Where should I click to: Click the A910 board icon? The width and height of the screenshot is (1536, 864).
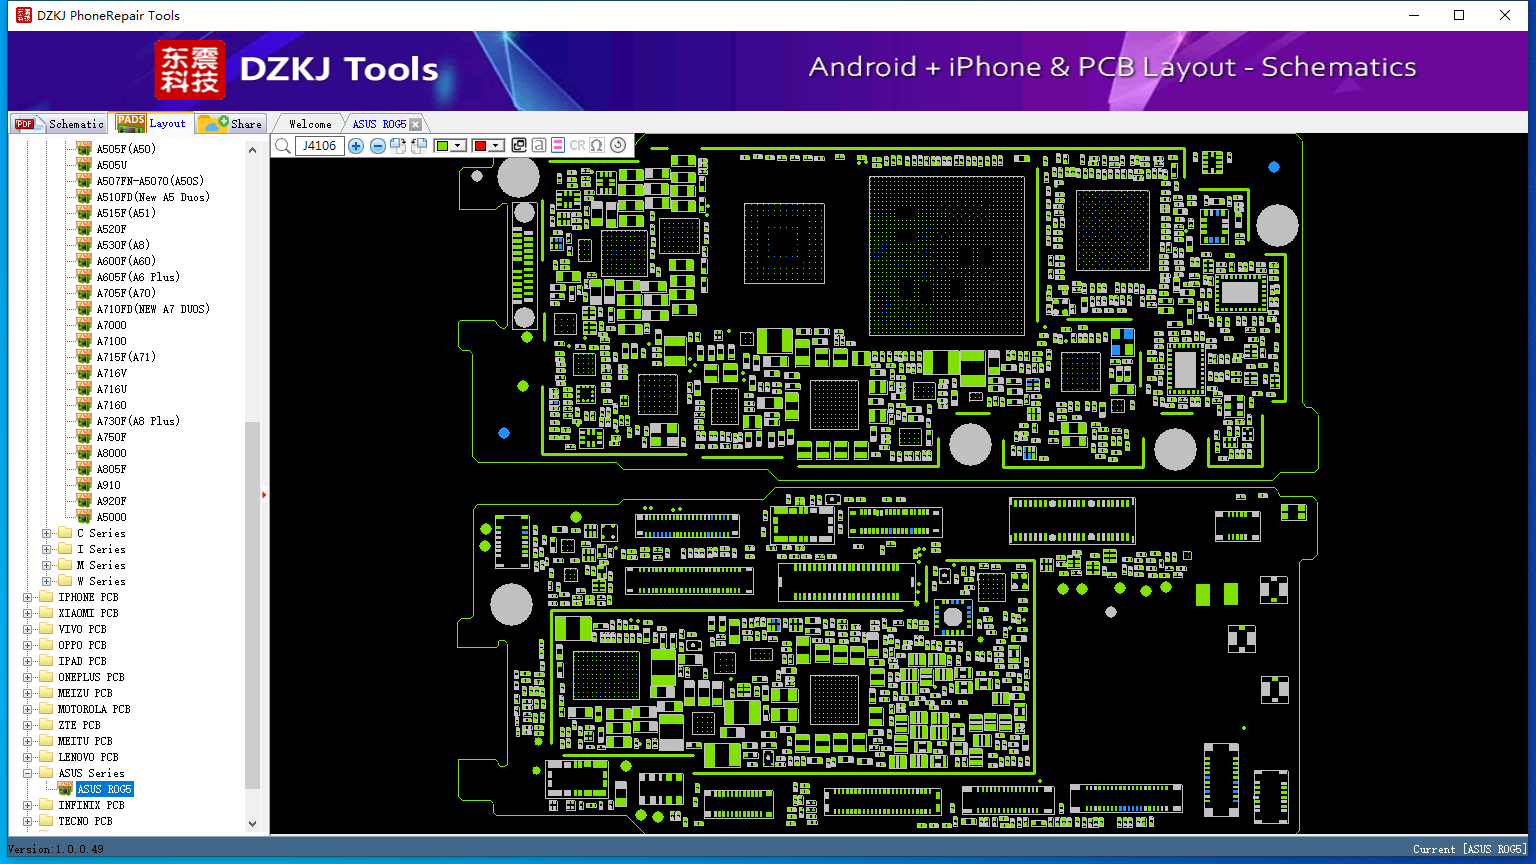[84, 485]
